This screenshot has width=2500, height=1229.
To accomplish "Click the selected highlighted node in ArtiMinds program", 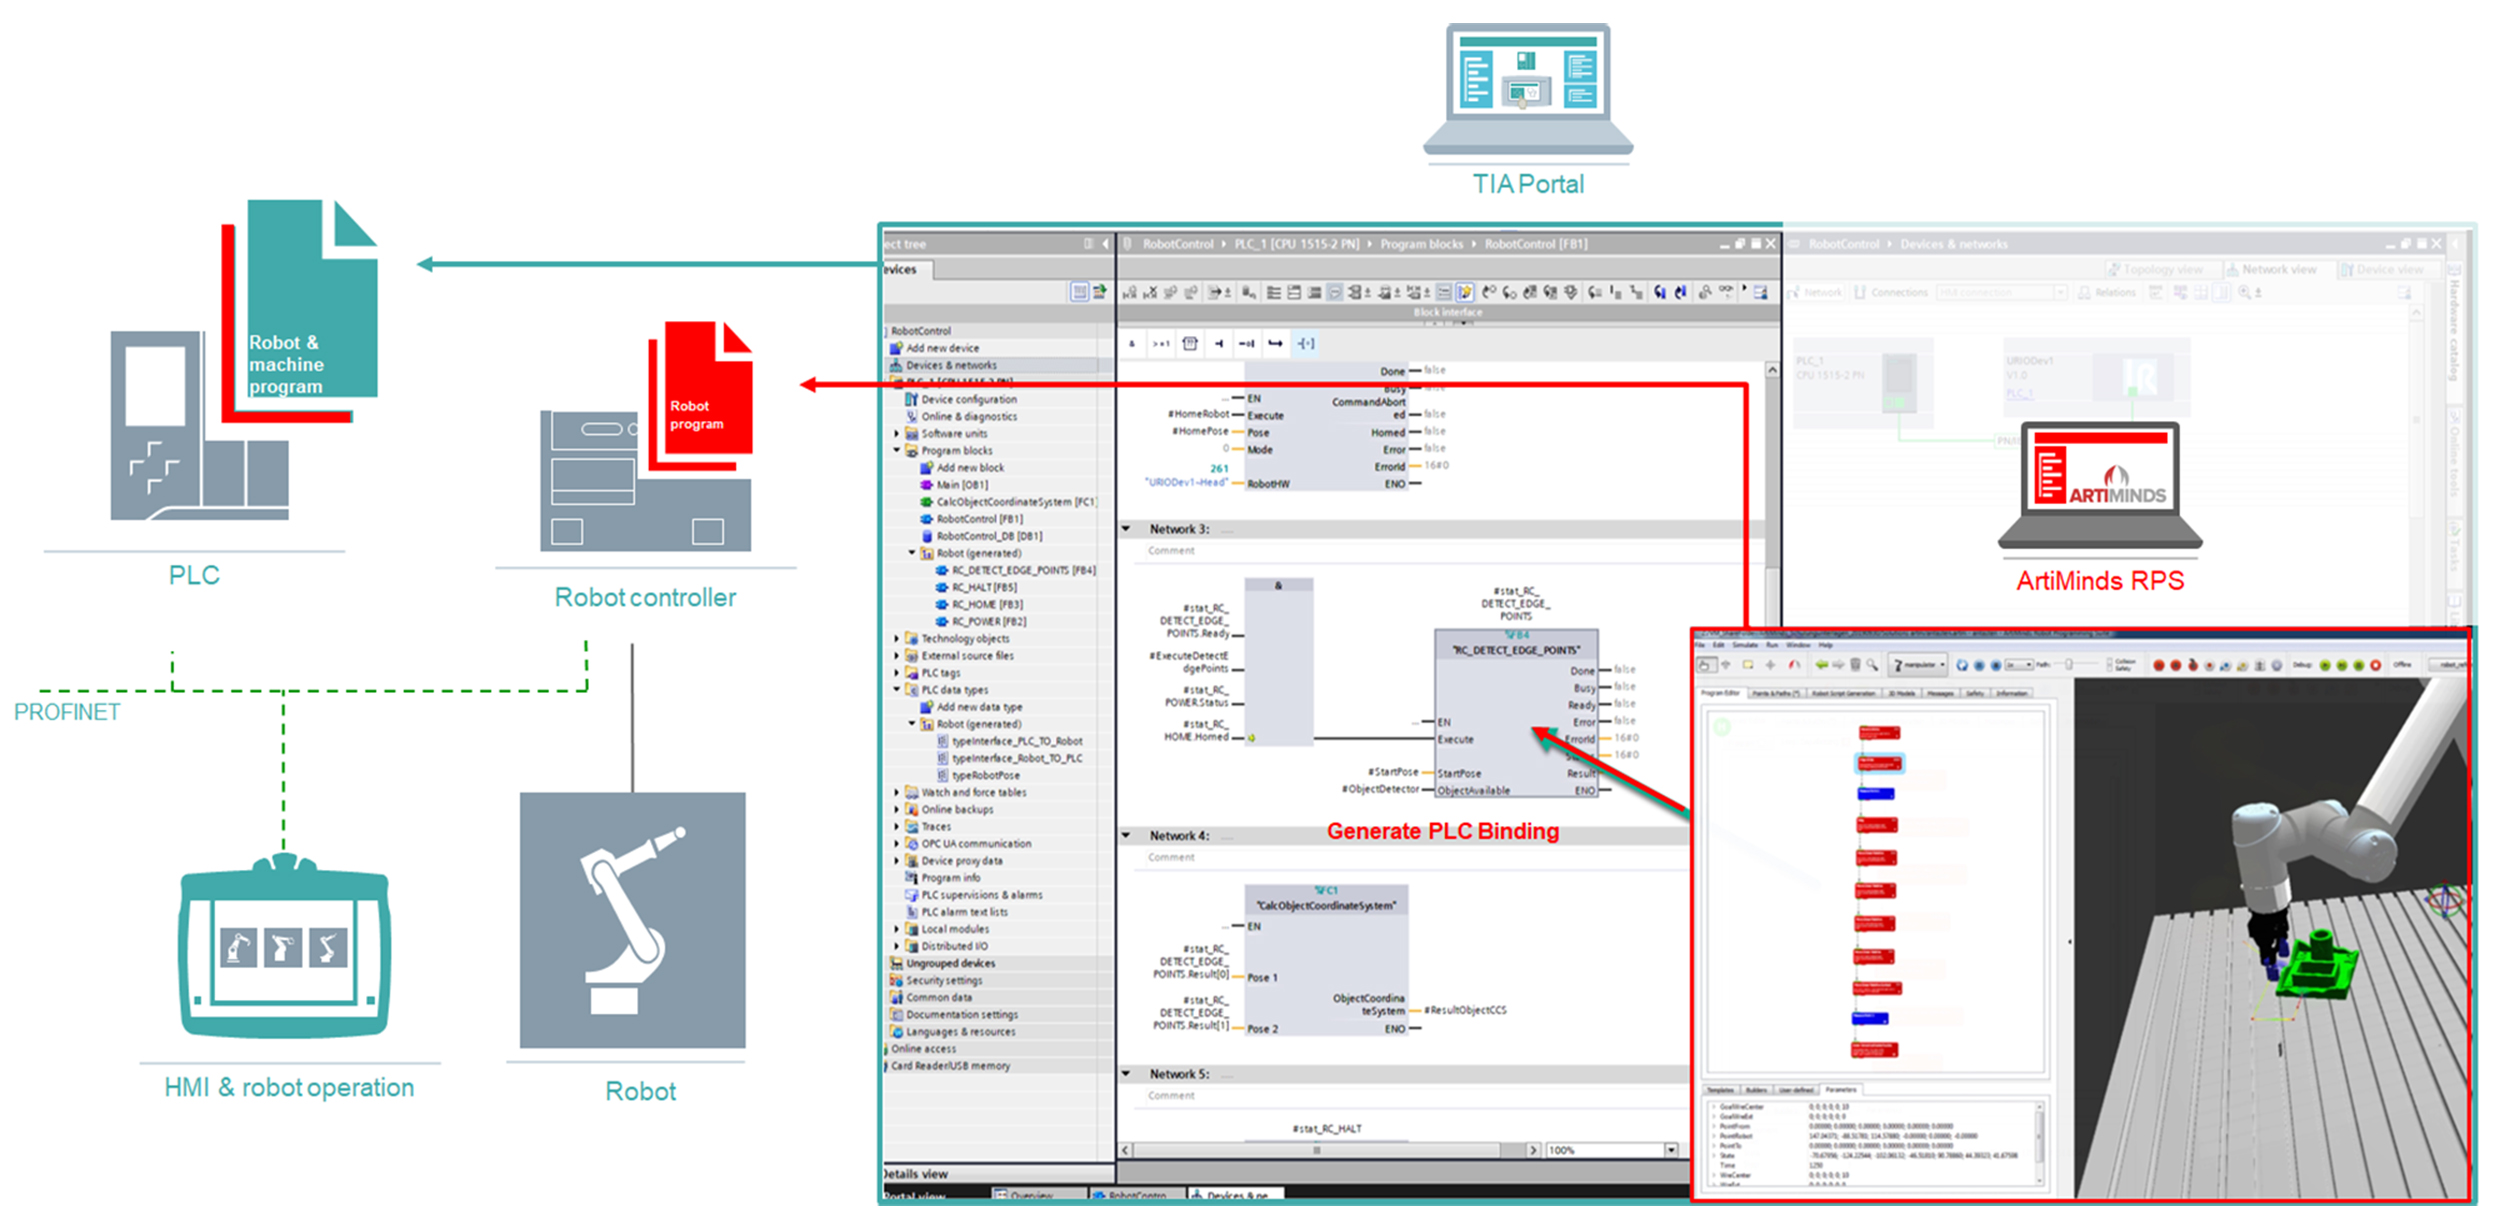I will pyautogui.click(x=1879, y=763).
